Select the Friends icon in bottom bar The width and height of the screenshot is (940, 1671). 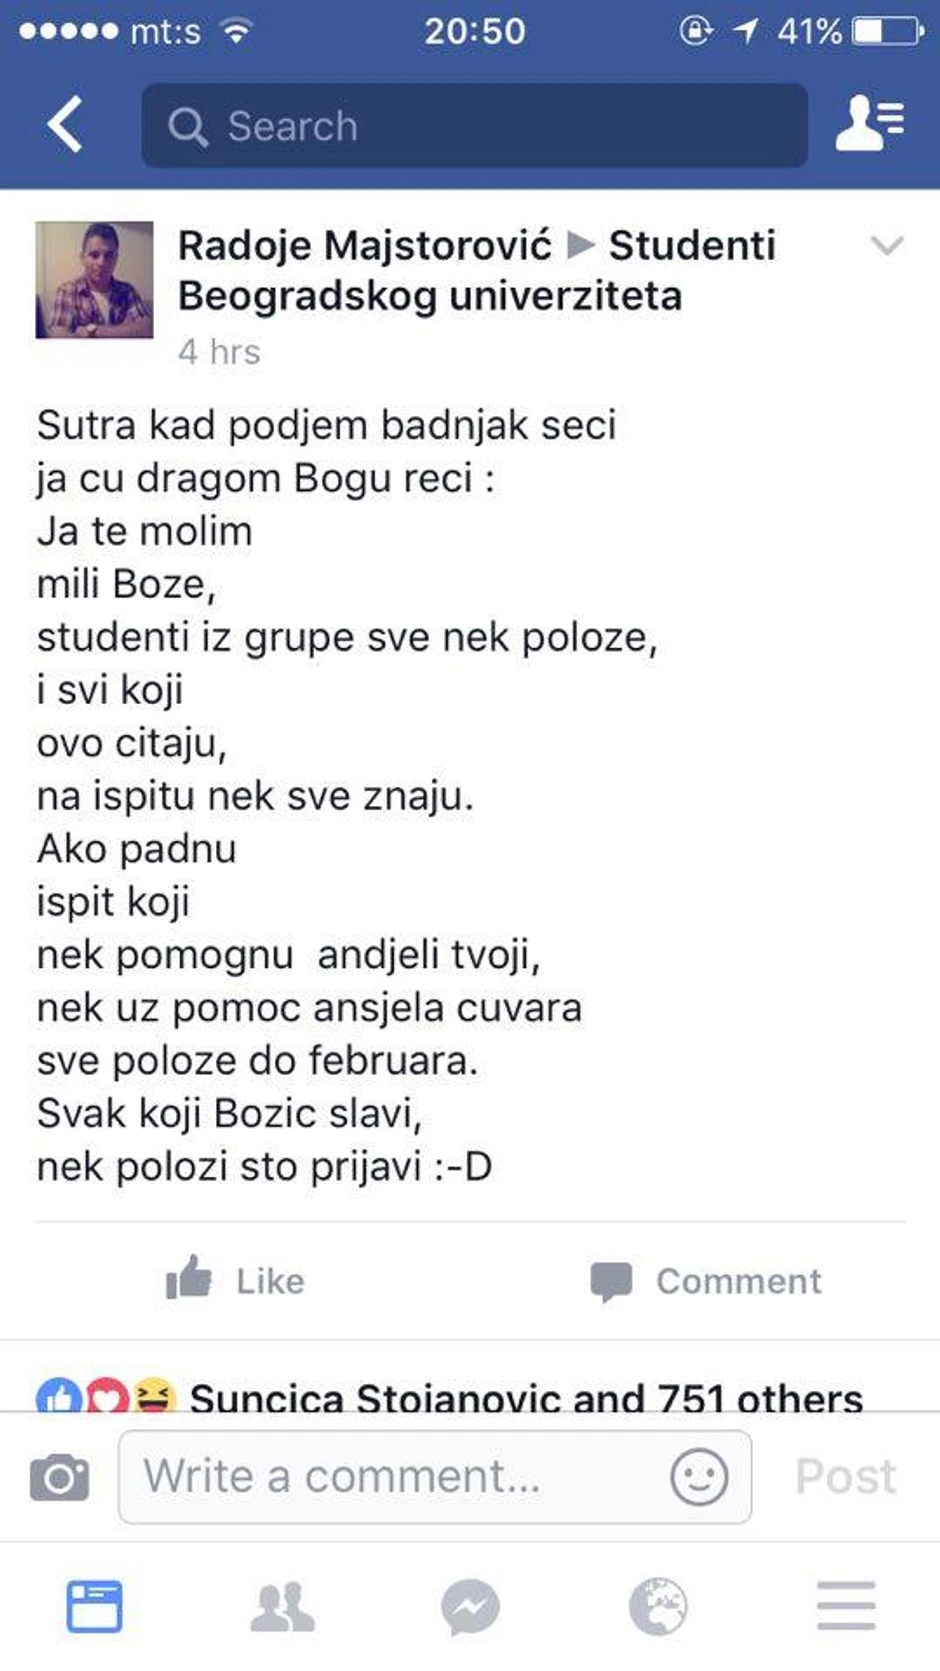pyautogui.click(x=283, y=1604)
